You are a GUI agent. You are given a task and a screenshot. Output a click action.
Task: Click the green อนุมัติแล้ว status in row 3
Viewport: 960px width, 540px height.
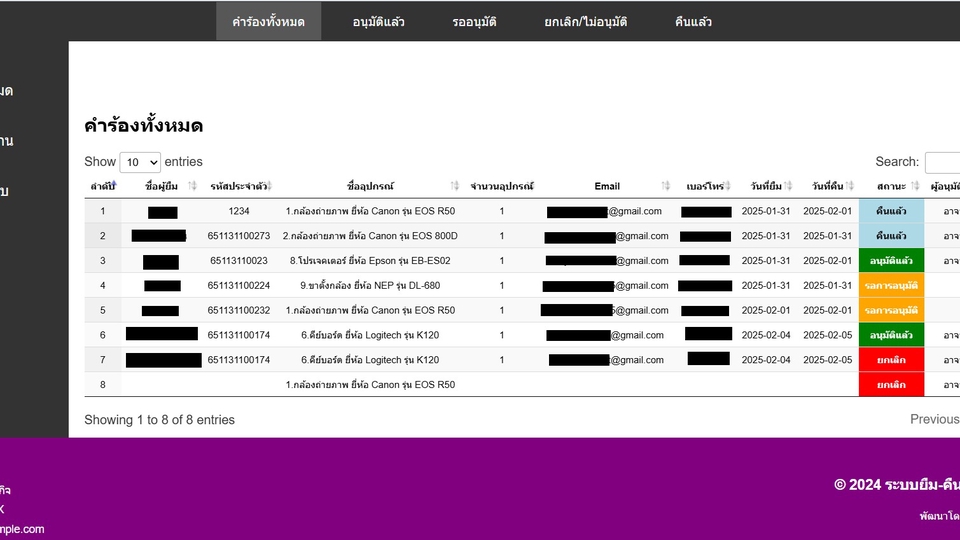[x=891, y=261]
